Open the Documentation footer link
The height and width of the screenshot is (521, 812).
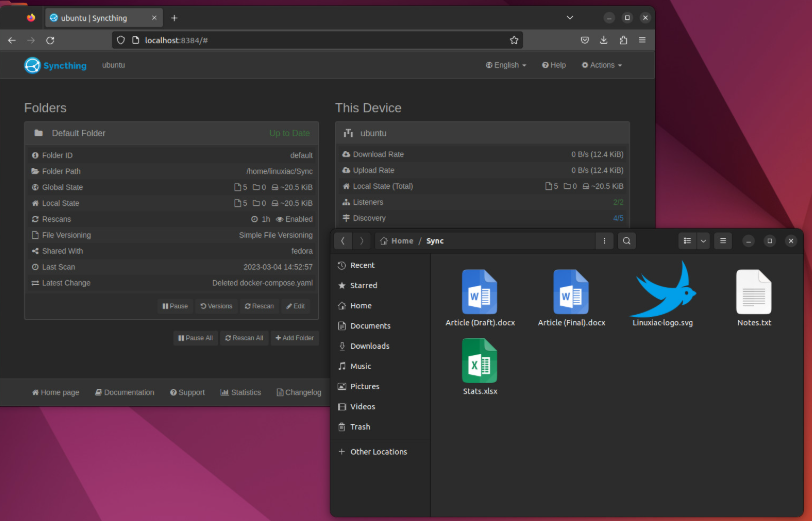[125, 393]
